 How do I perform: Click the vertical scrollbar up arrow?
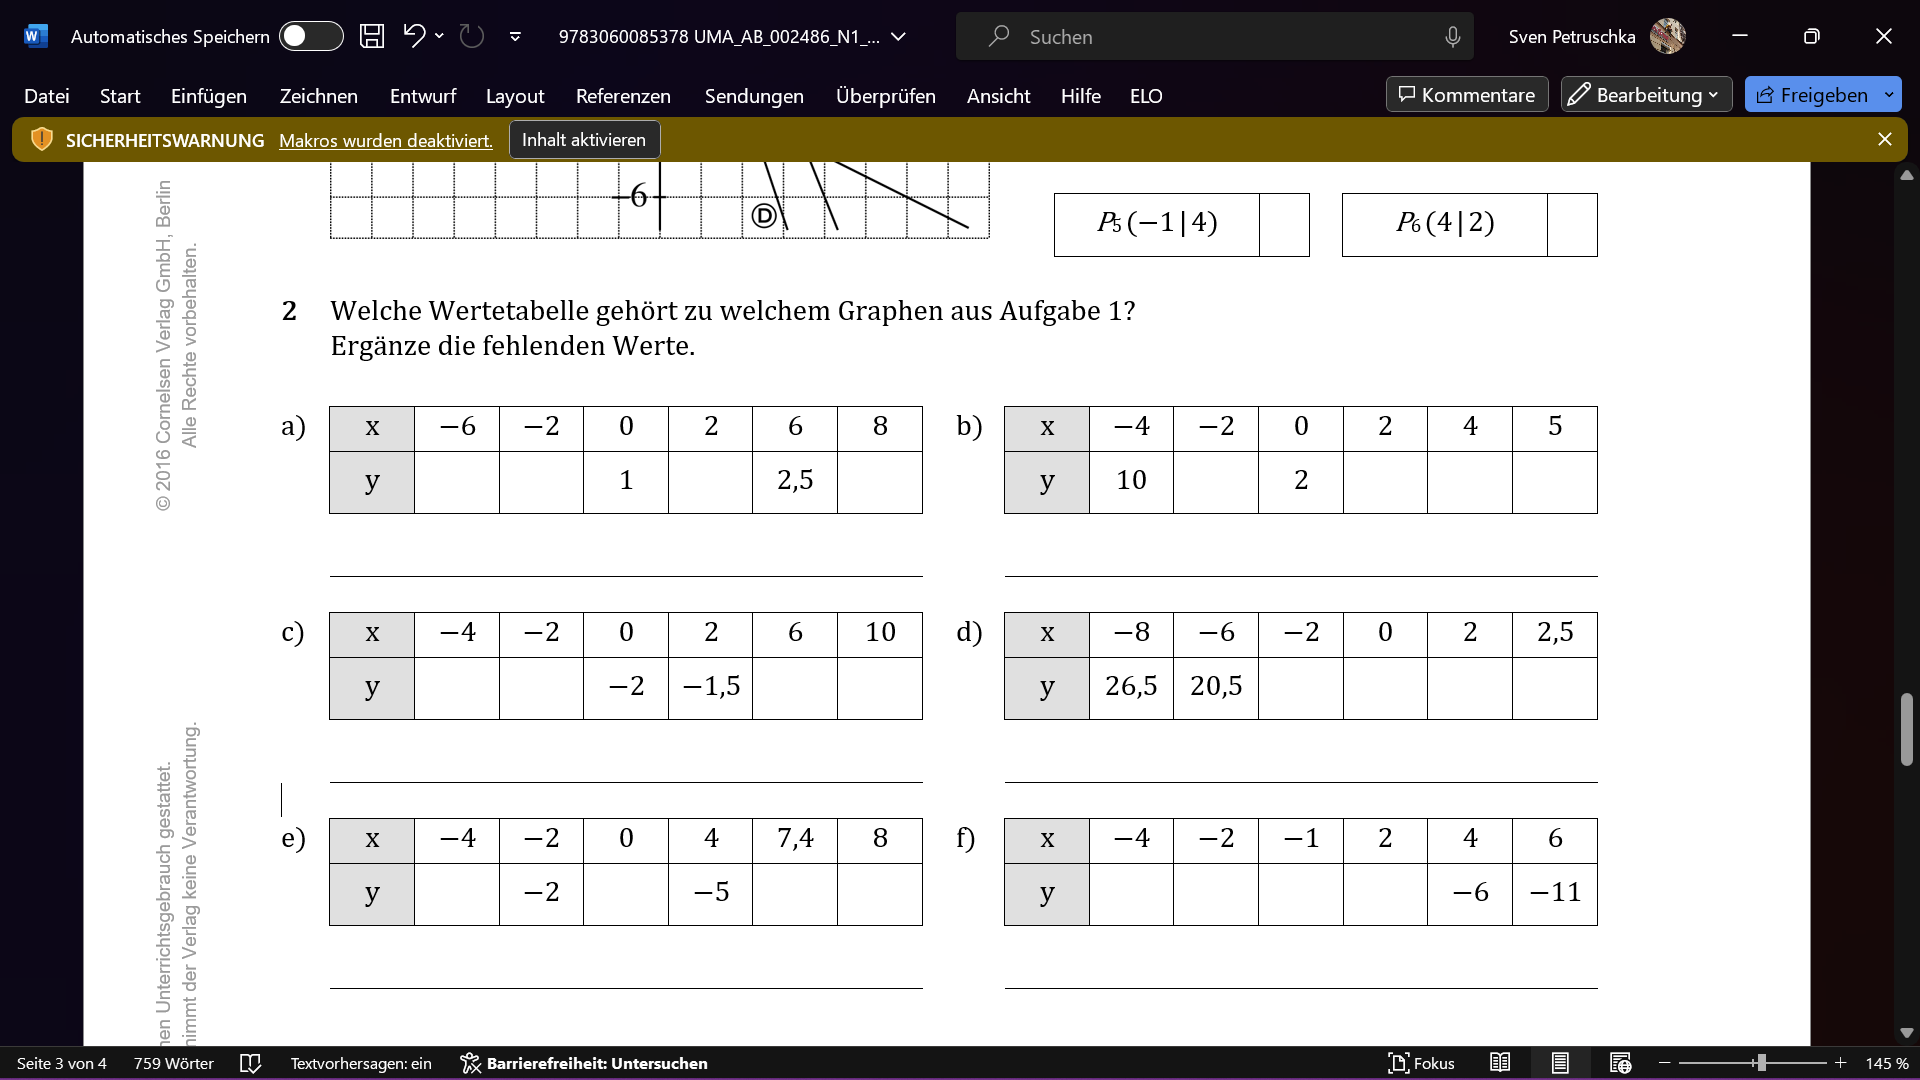[1906, 175]
